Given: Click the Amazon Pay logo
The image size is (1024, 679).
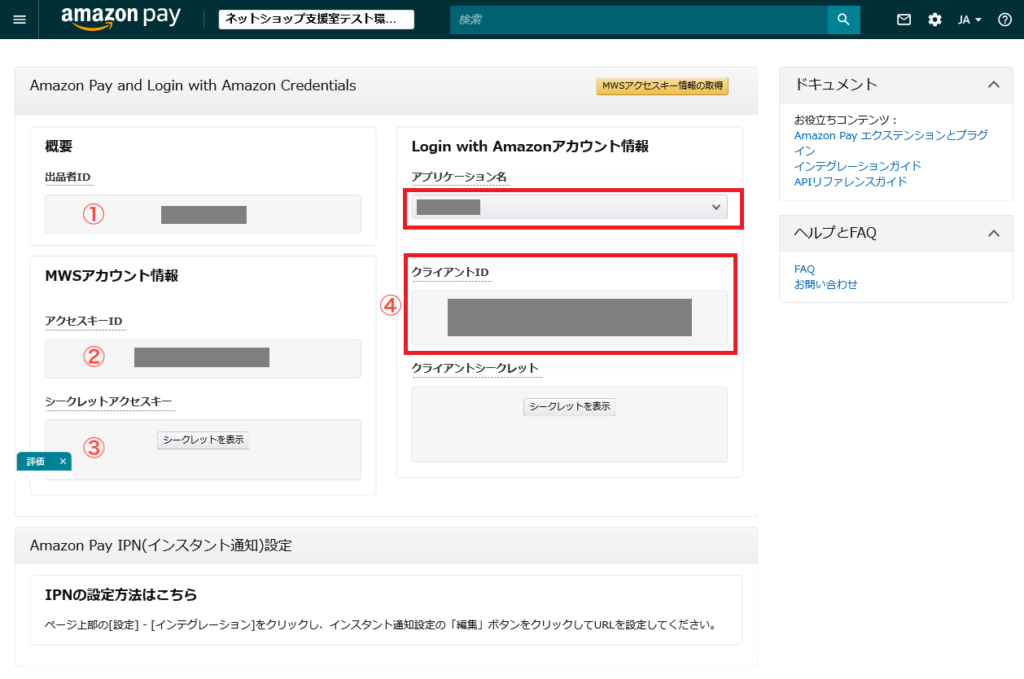Looking at the screenshot, I should pos(123,18).
